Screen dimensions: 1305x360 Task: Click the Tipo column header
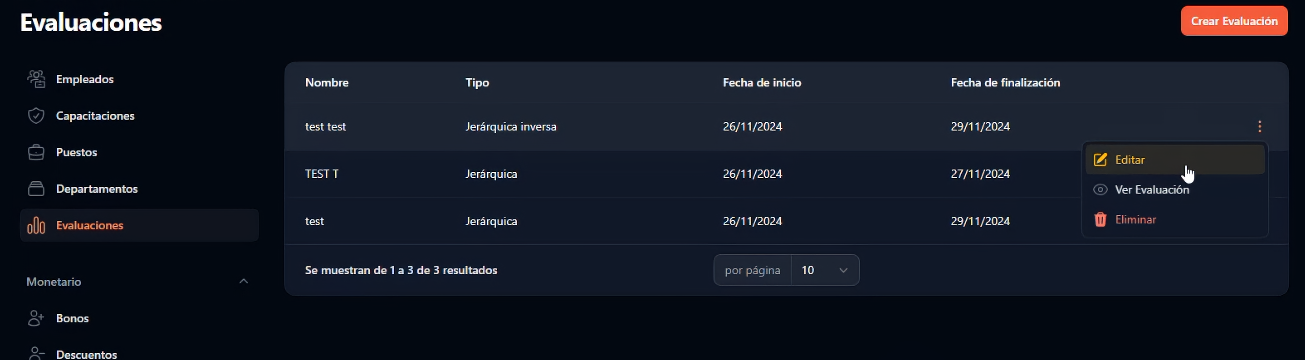pyautogui.click(x=477, y=83)
